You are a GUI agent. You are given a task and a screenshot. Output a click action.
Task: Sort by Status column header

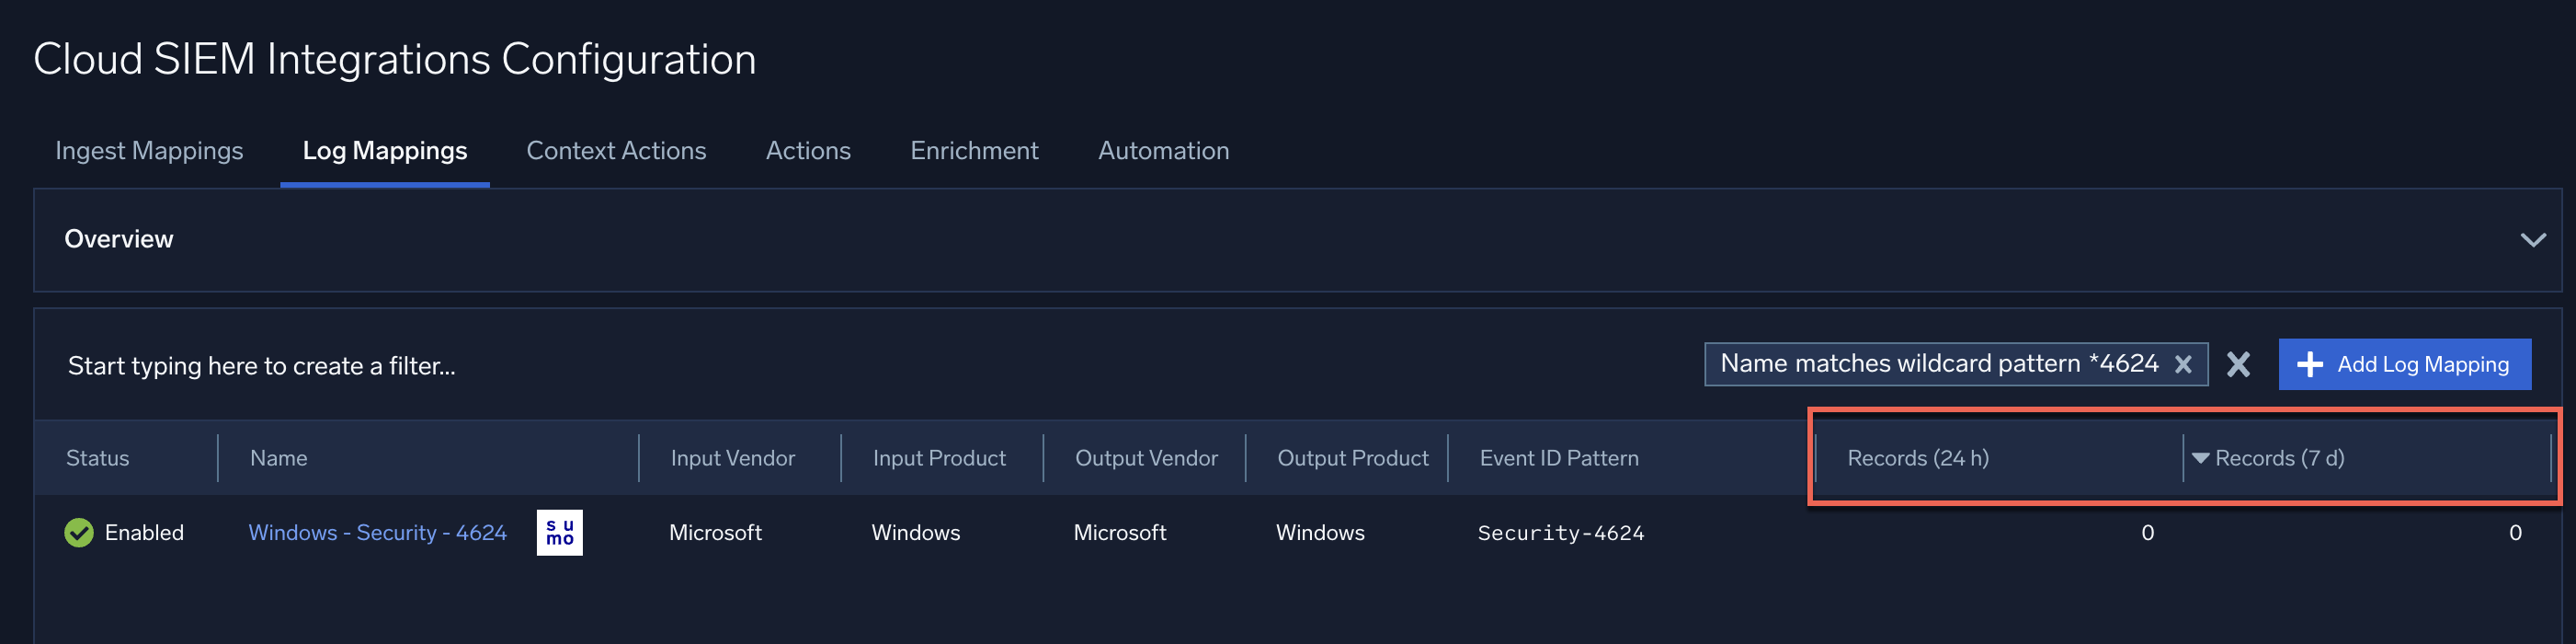coord(98,458)
